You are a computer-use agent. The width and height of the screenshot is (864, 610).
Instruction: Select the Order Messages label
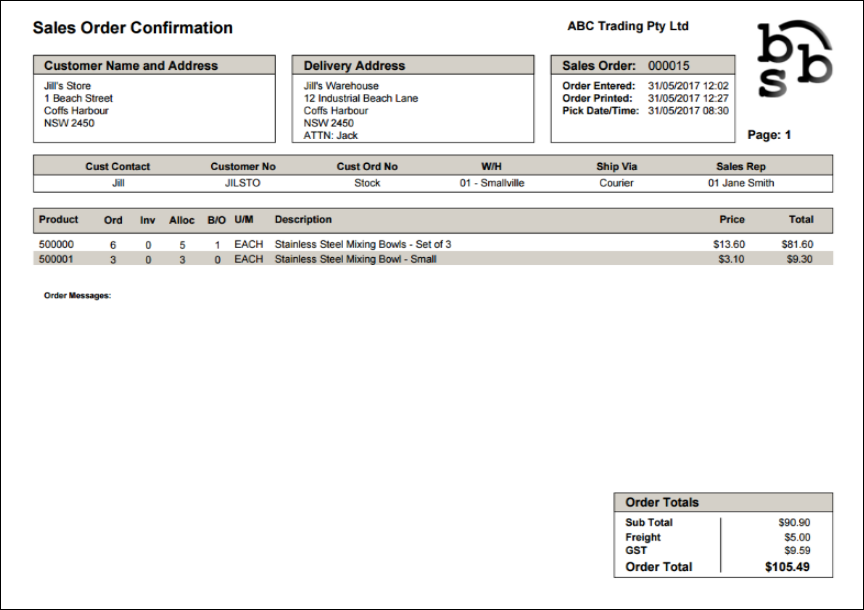pos(68,295)
